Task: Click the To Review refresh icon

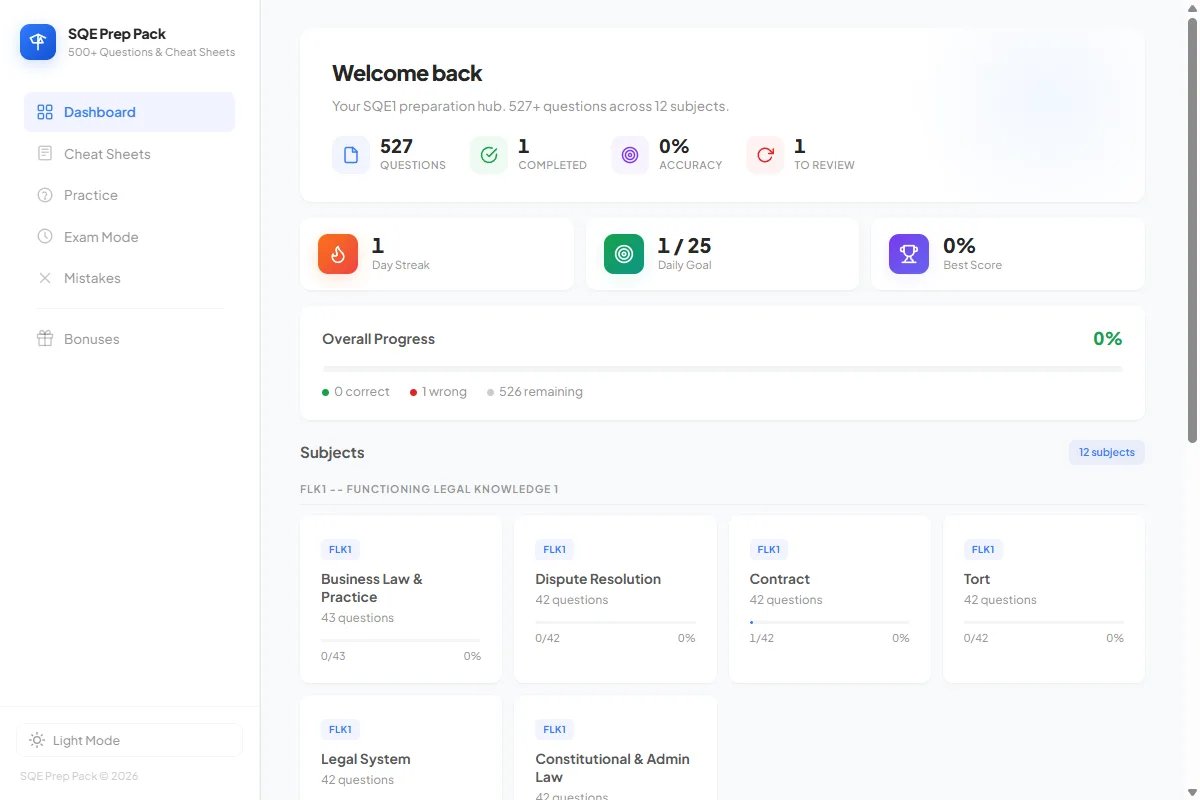Action: (765, 155)
